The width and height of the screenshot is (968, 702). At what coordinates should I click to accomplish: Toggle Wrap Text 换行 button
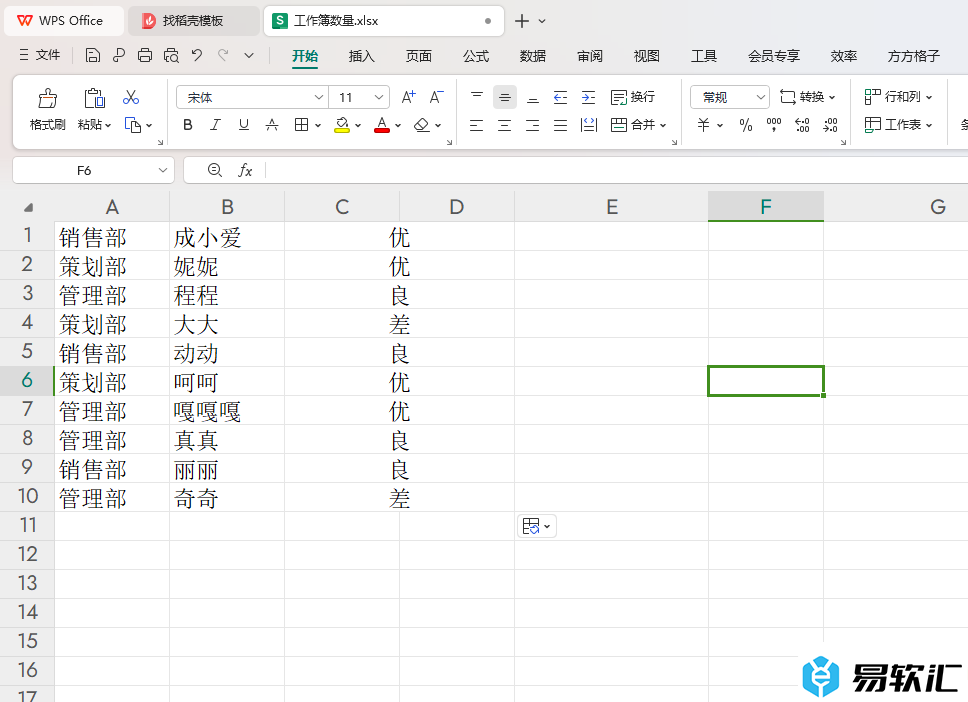tap(633, 97)
